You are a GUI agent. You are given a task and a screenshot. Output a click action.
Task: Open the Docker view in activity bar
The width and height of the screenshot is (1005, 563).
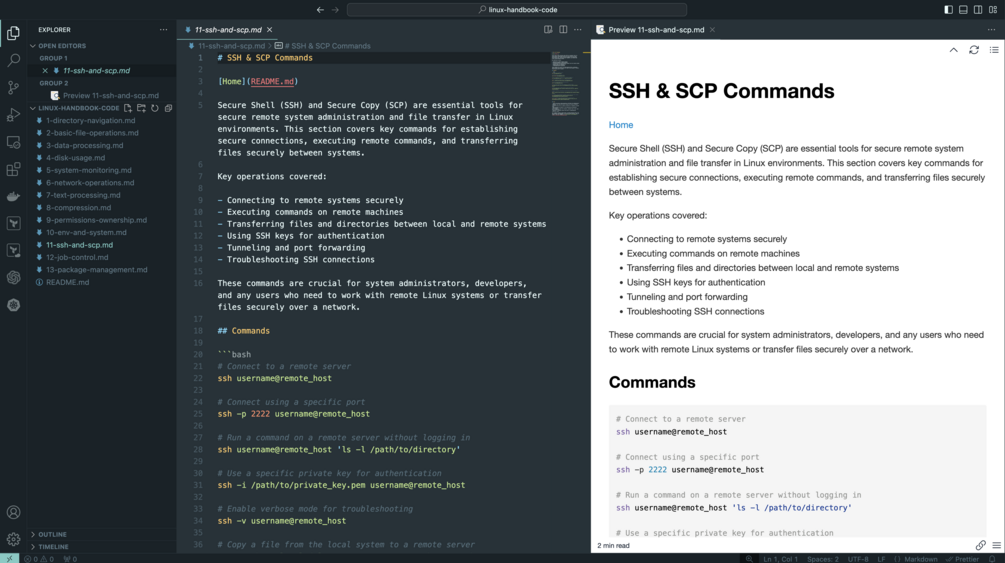(13, 196)
